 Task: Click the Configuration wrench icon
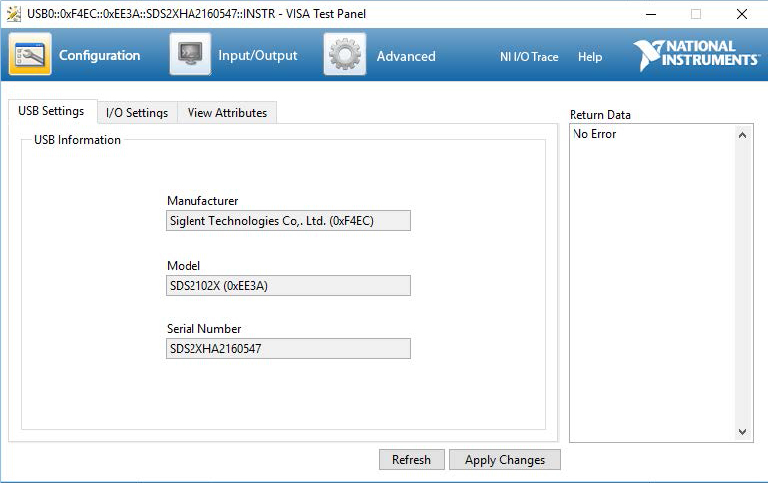(30, 55)
